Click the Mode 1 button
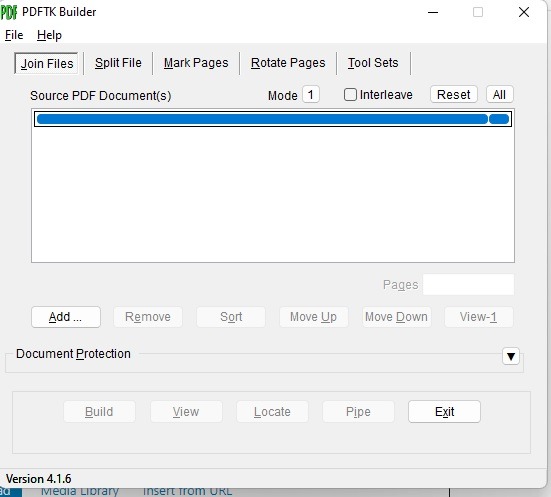The height and width of the screenshot is (497, 551). pos(311,95)
